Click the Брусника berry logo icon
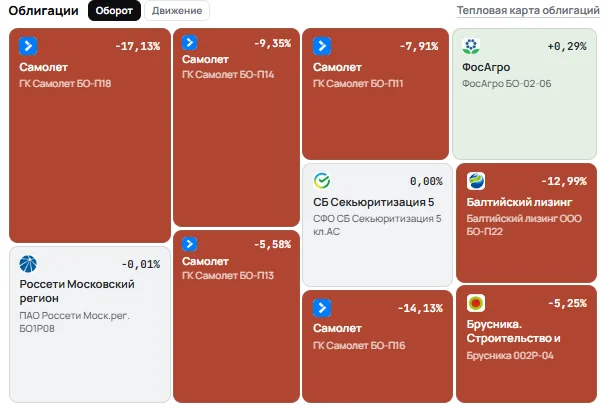The image size is (603, 408). coord(476,303)
